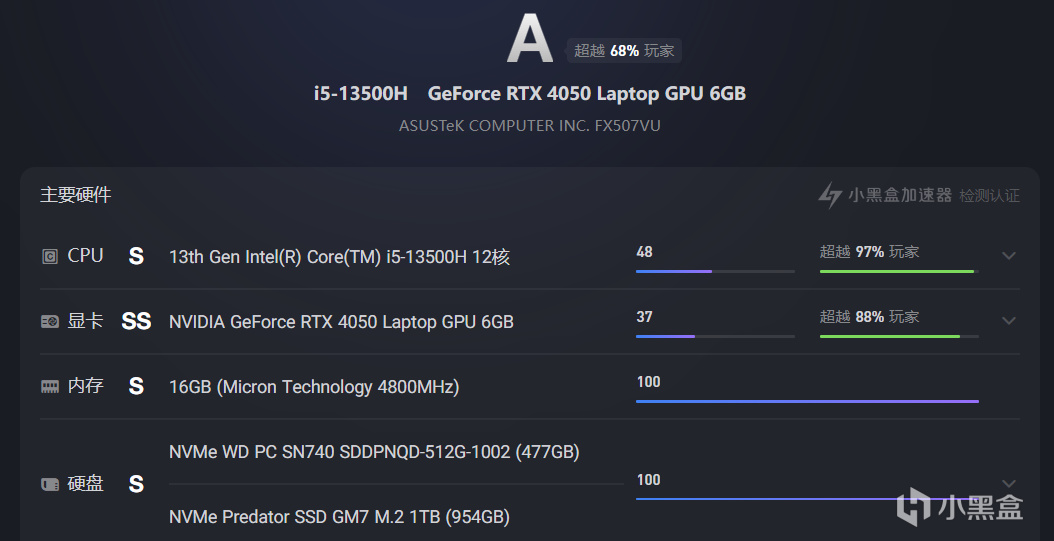Image resolution: width=1054 pixels, height=541 pixels.
Task: Open the 小黑盒加速器 link
Action: 900,195
